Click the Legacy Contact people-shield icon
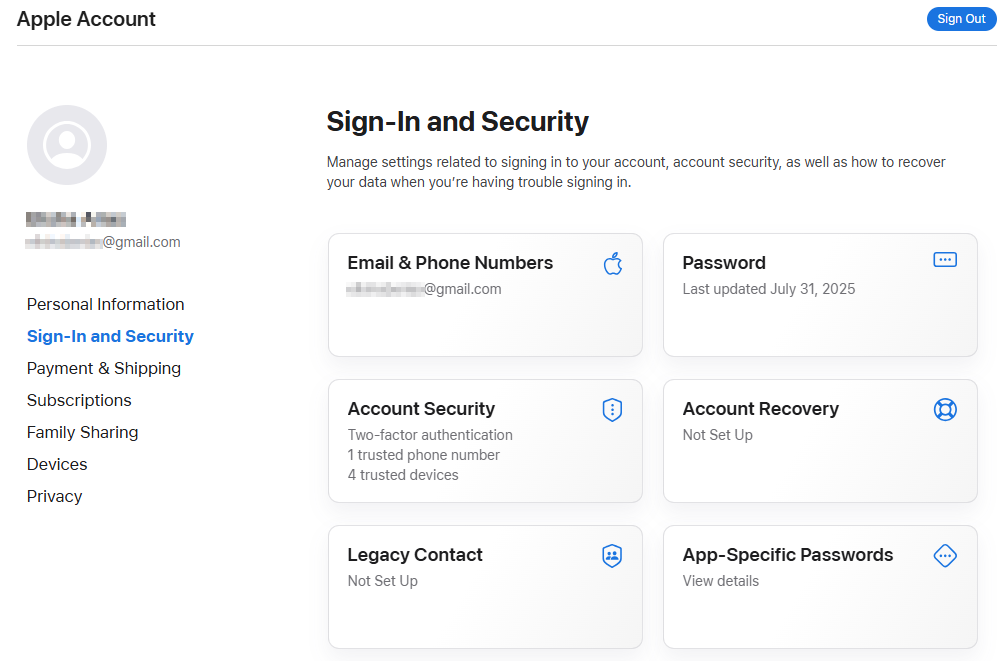This screenshot has height=661, width=1005. 612,556
